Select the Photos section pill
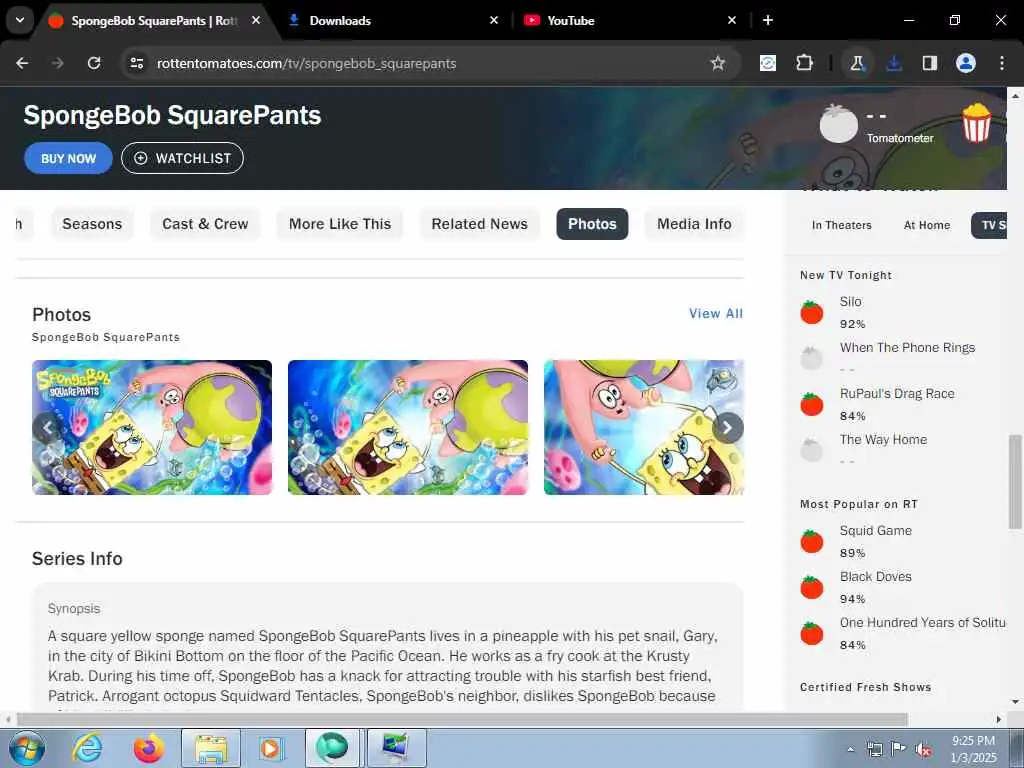This screenshot has width=1024, height=768. (x=592, y=224)
